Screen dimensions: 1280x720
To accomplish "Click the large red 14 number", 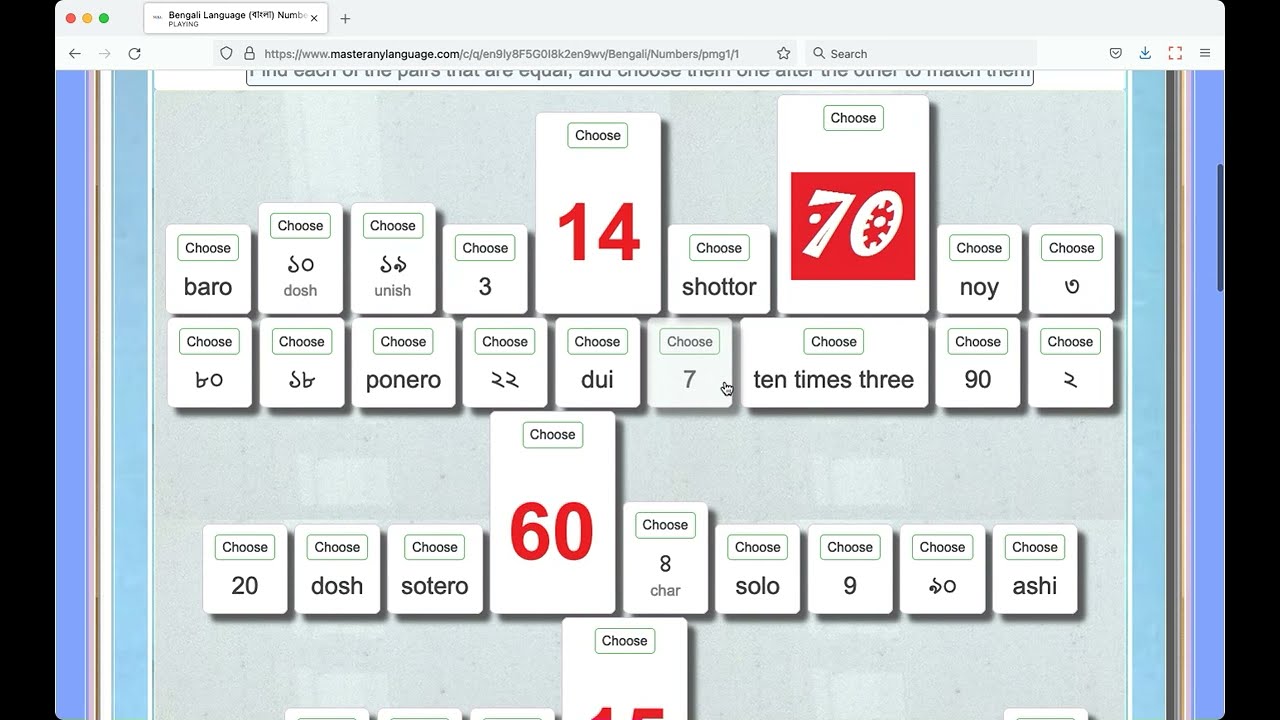I will (598, 233).
